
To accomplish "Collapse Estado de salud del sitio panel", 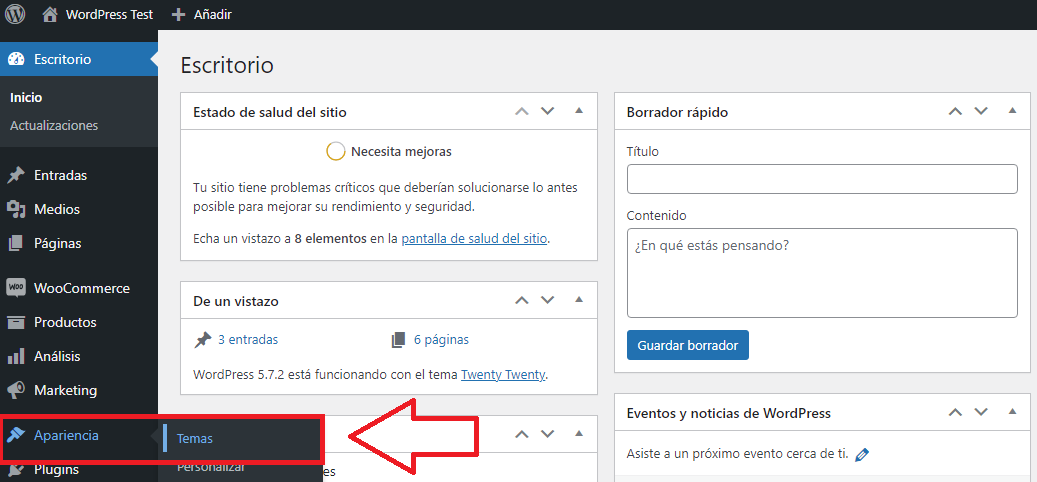I will pos(579,110).
